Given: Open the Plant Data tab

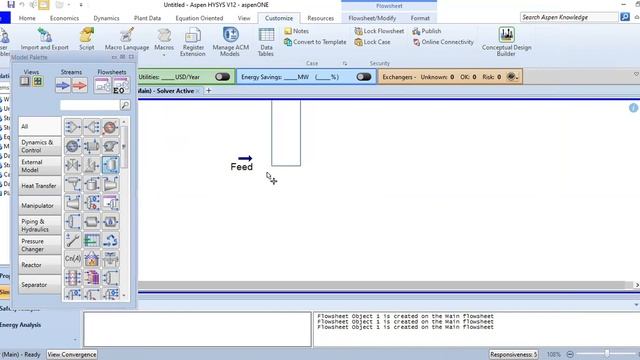Looking at the screenshot, I should pyautogui.click(x=147, y=18).
